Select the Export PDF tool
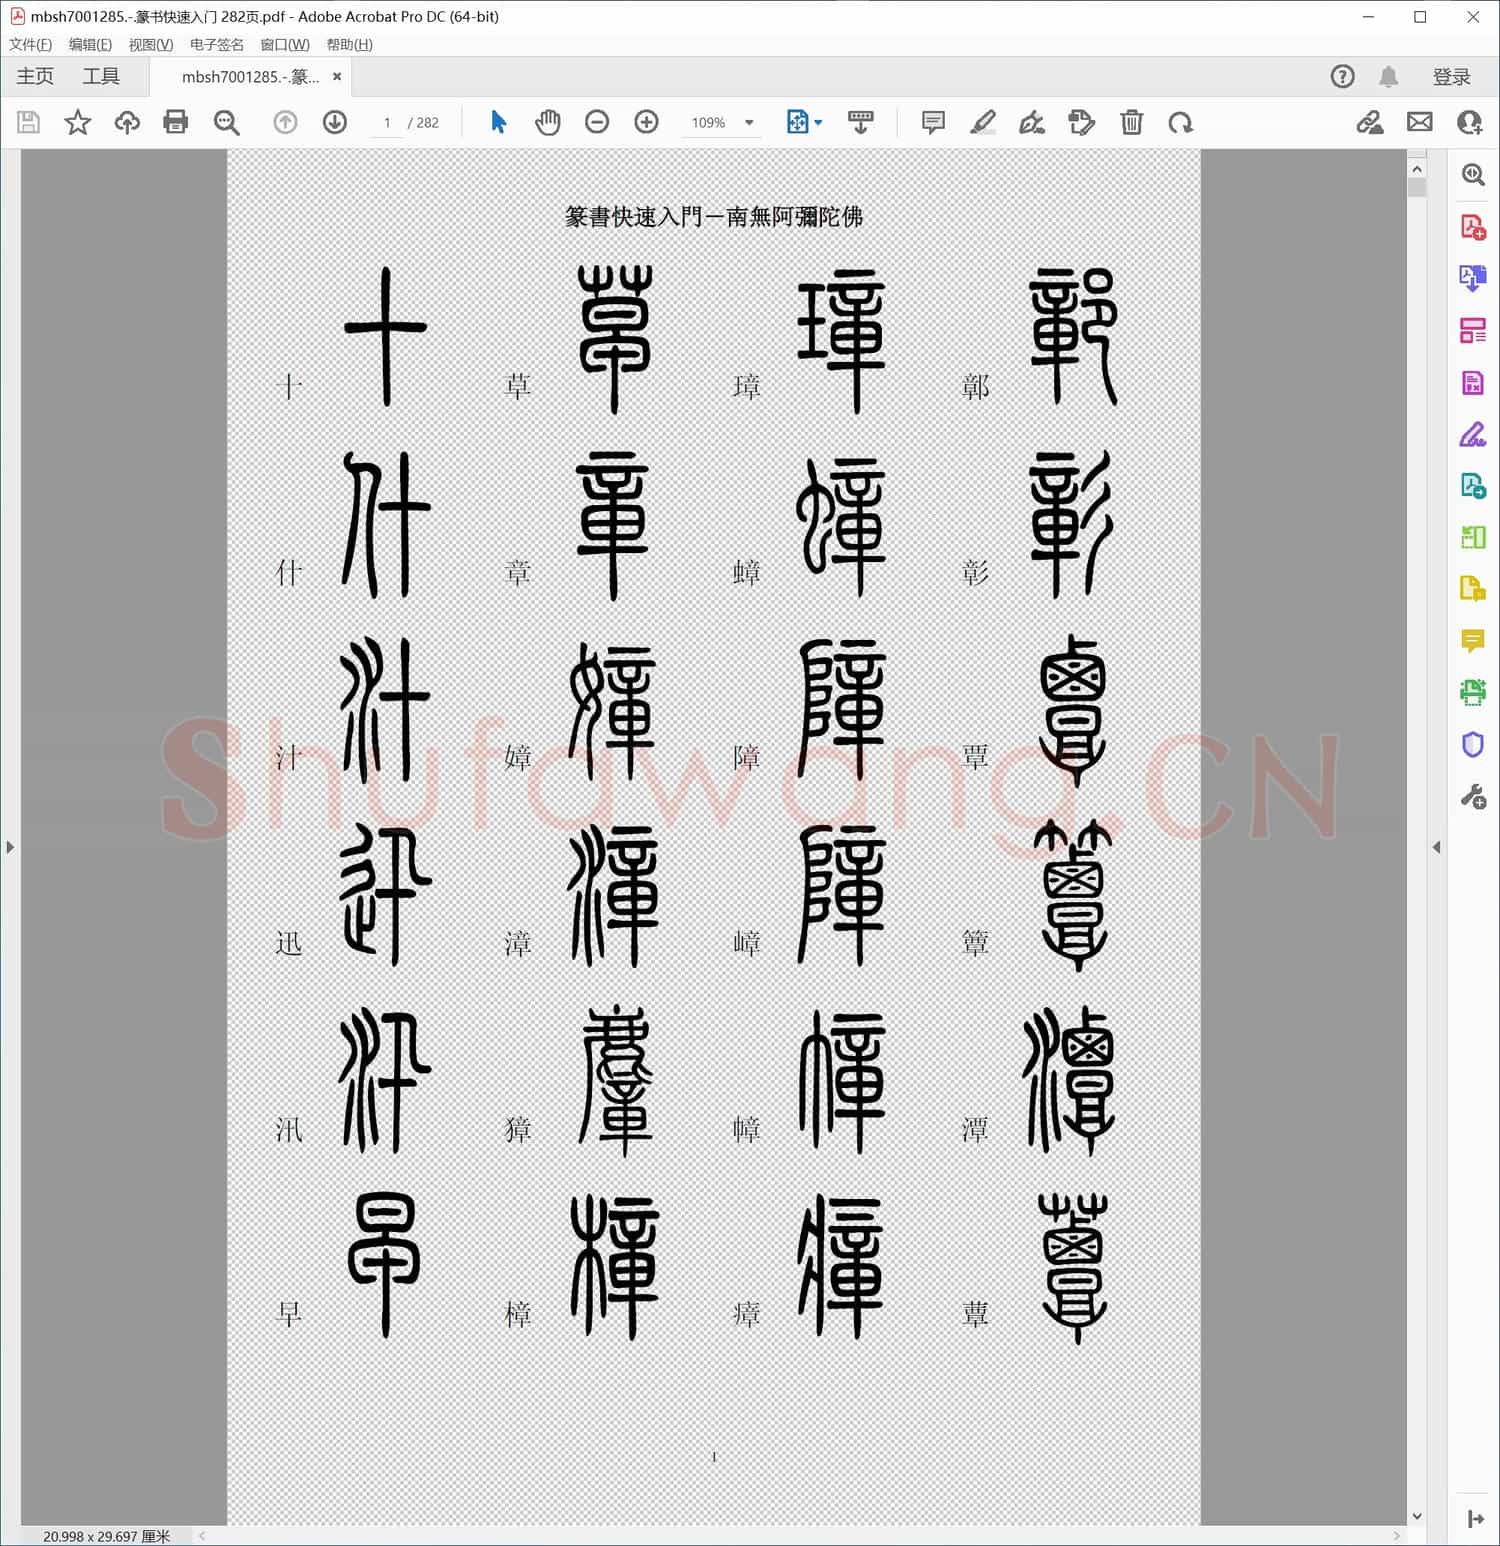This screenshot has height=1546, width=1500. [1472, 279]
